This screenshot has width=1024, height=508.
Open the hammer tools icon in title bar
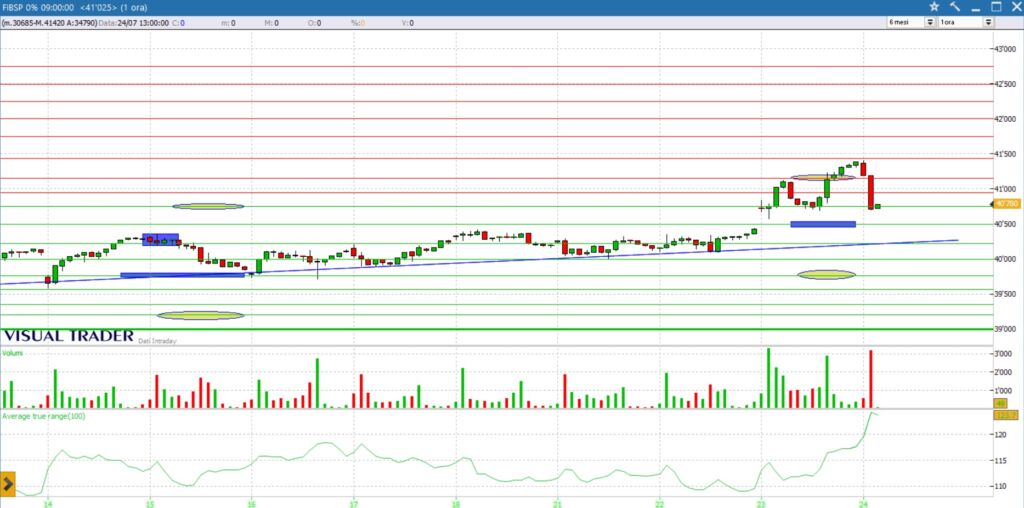[955, 7]
